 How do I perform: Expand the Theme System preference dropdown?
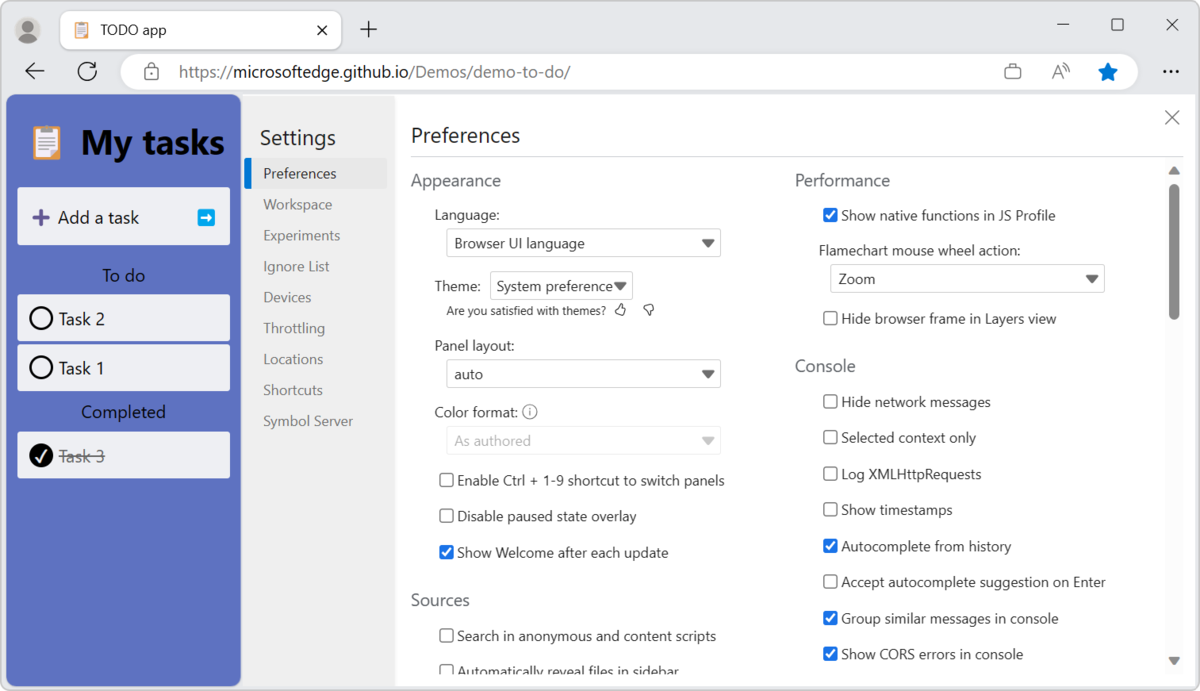pos(561,286)
